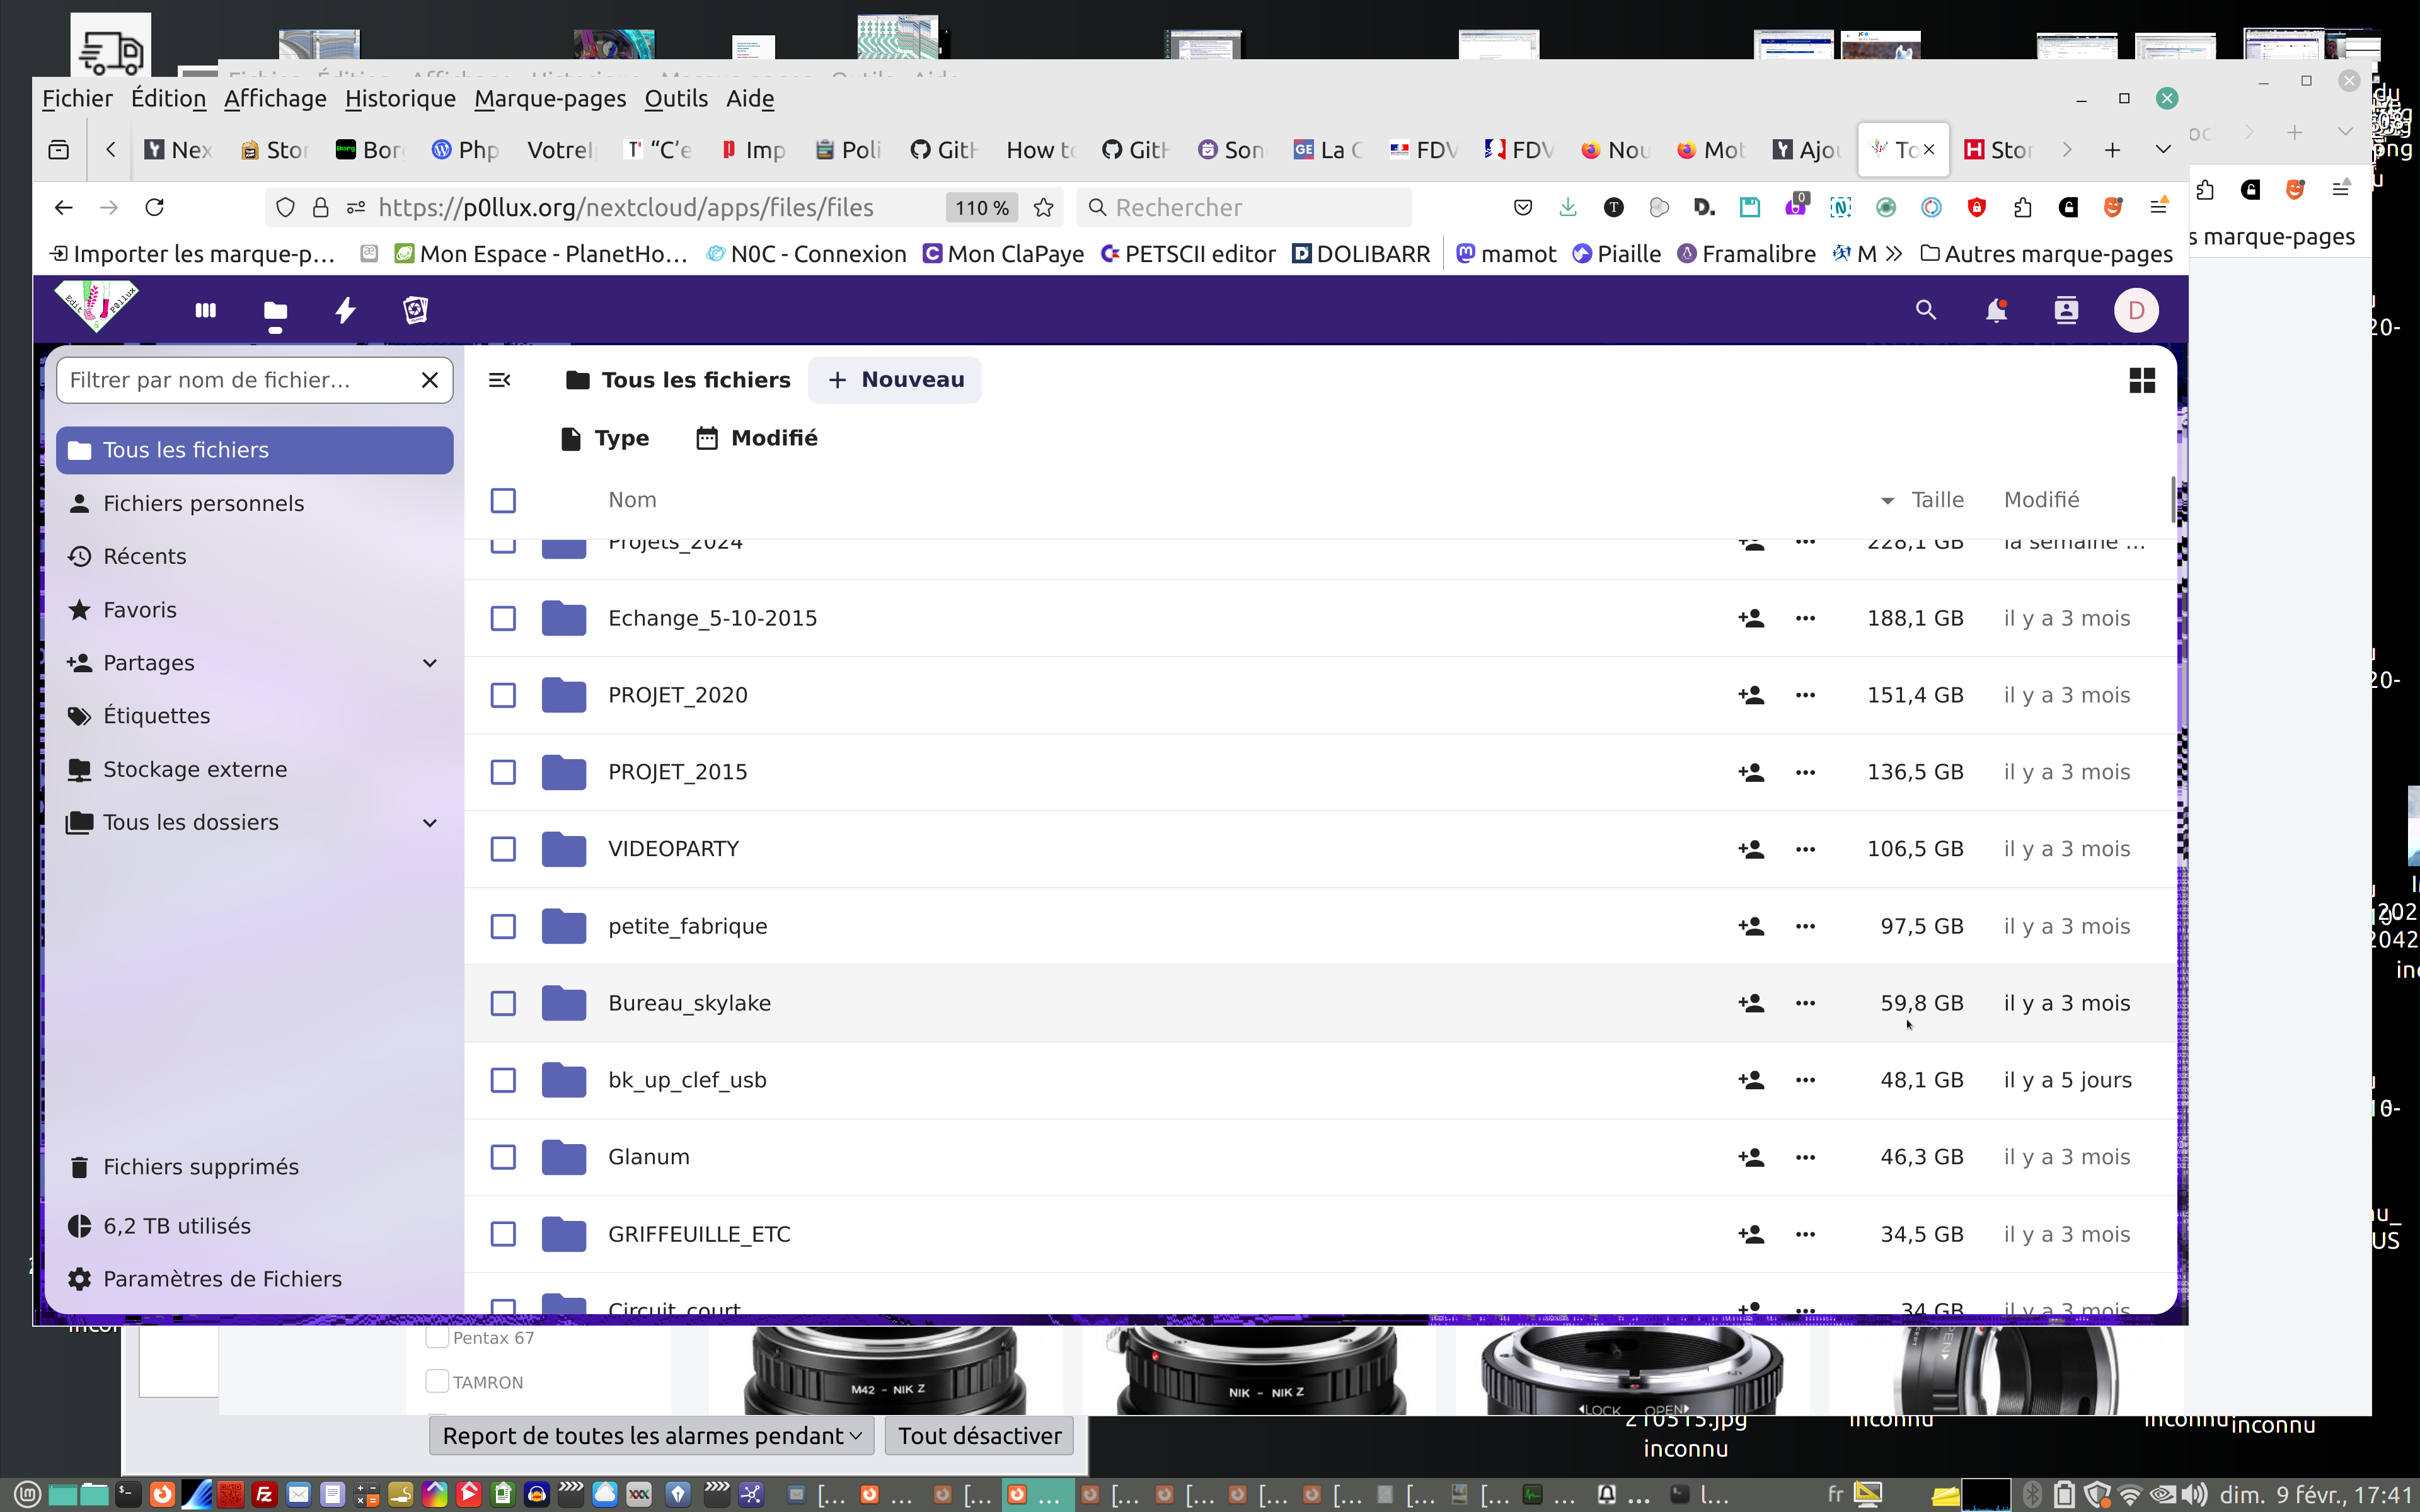The height and width of the screenshot is (1512, 2420).
Task: Share the VIDEOPARTY folder via share icon
Action: (1750, 849)
